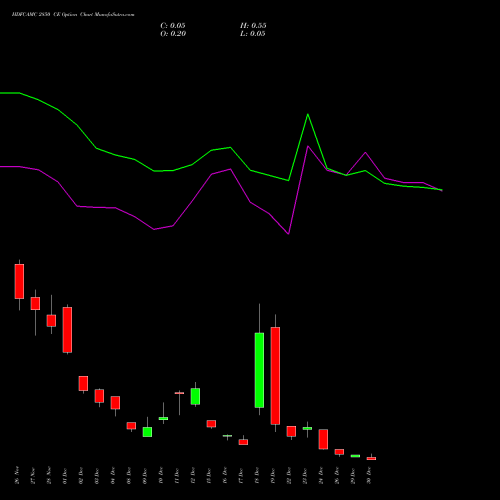Select the tall green candlestick for 18 Dec
This screenshot has width=500, height=500.
pos(259,370)
